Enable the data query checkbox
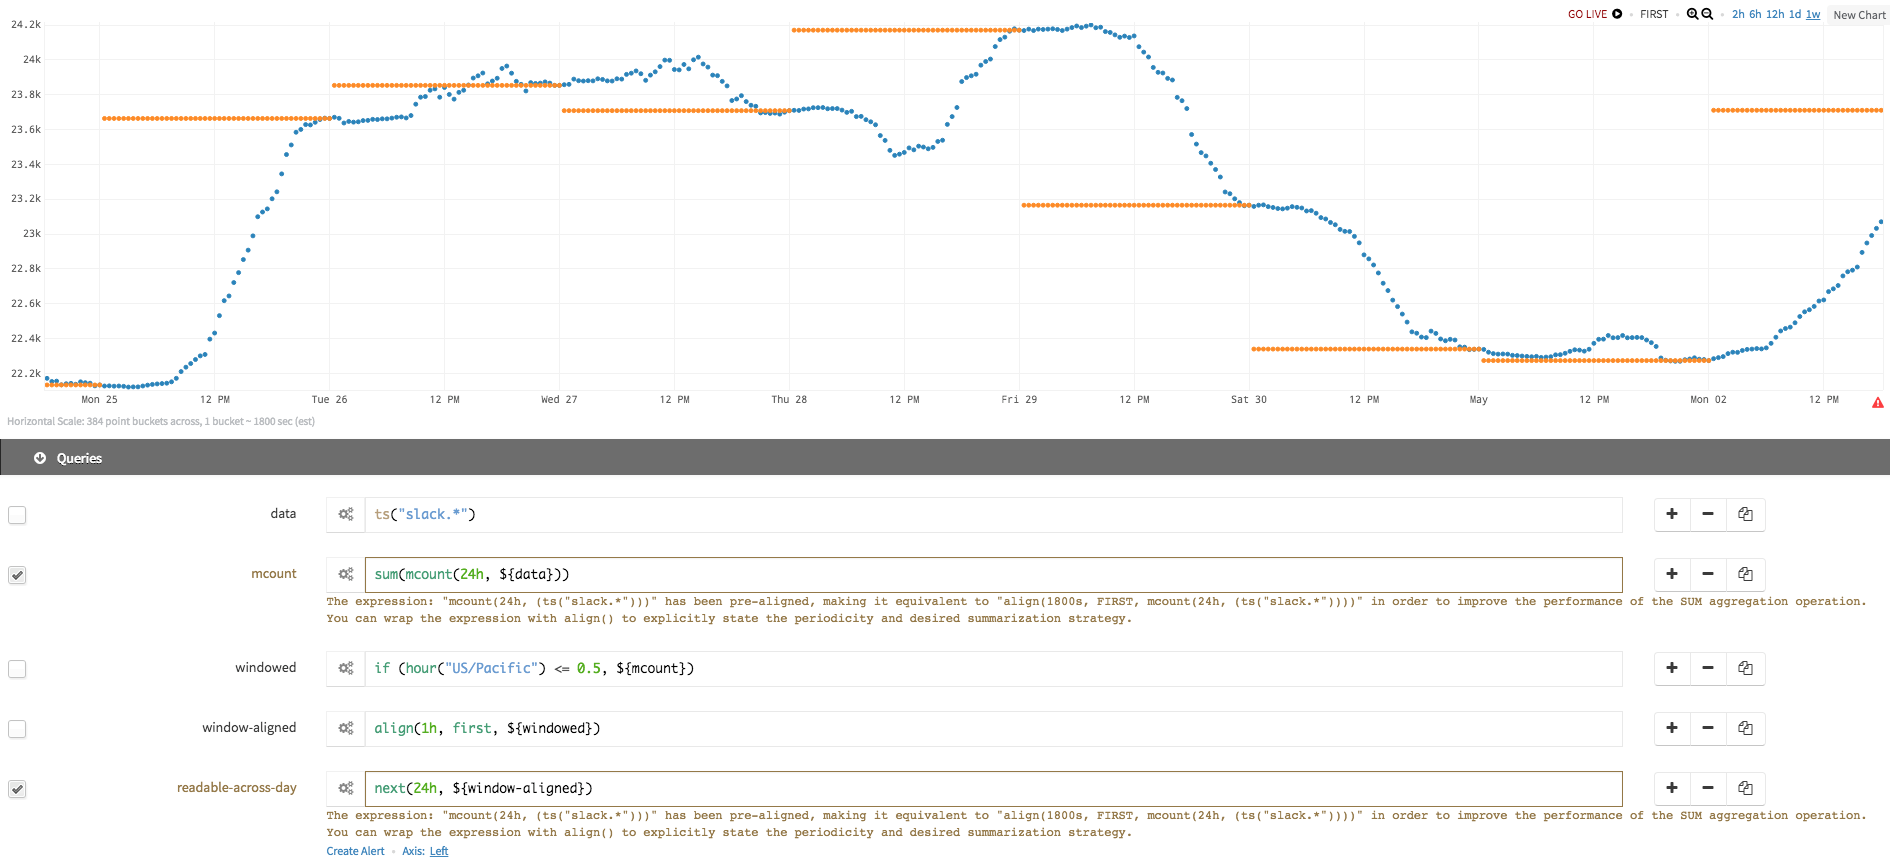This screenshot has width=1890, height=862. click(17, 515)
